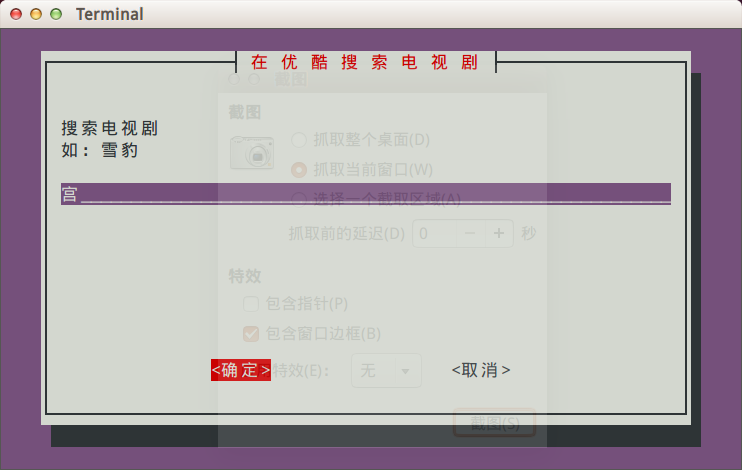Maximize the Terminal window with green button
The width and height of the screenshot is (742, 470).
click(56, 14)
